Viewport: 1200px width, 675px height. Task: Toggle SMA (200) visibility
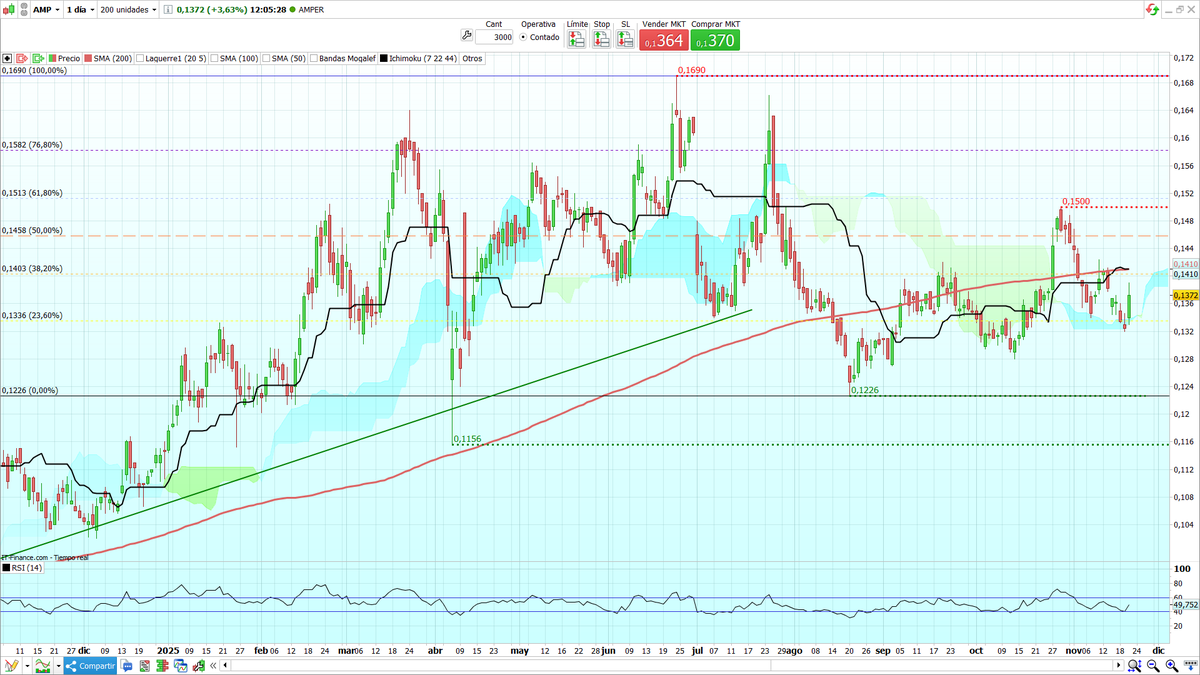107,58
